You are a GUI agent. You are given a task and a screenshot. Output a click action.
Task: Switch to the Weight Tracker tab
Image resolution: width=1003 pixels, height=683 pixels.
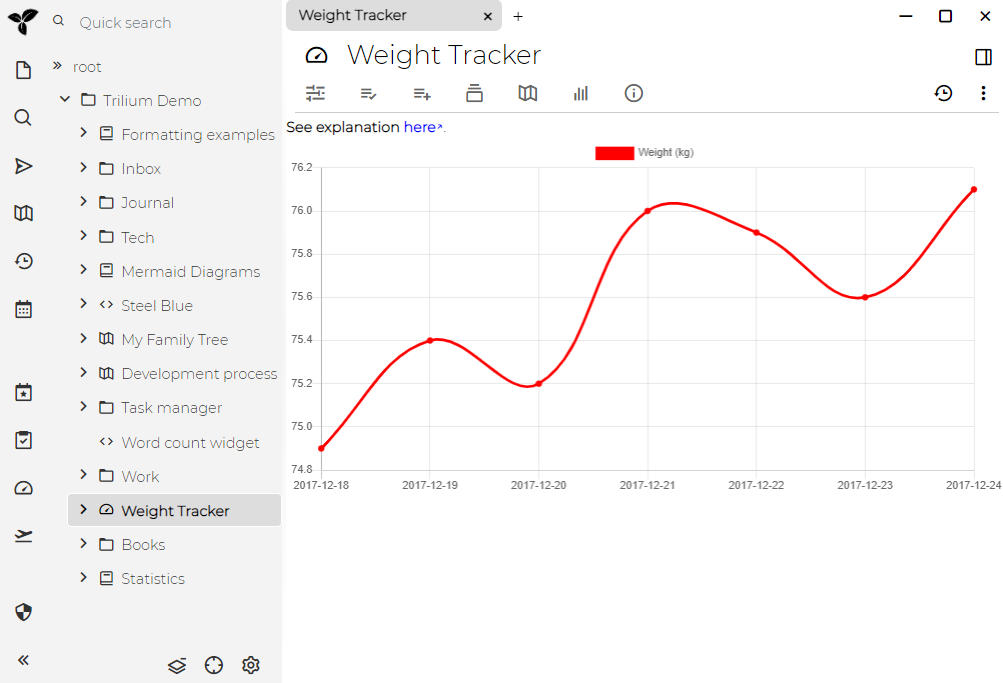tap(380, 16)
